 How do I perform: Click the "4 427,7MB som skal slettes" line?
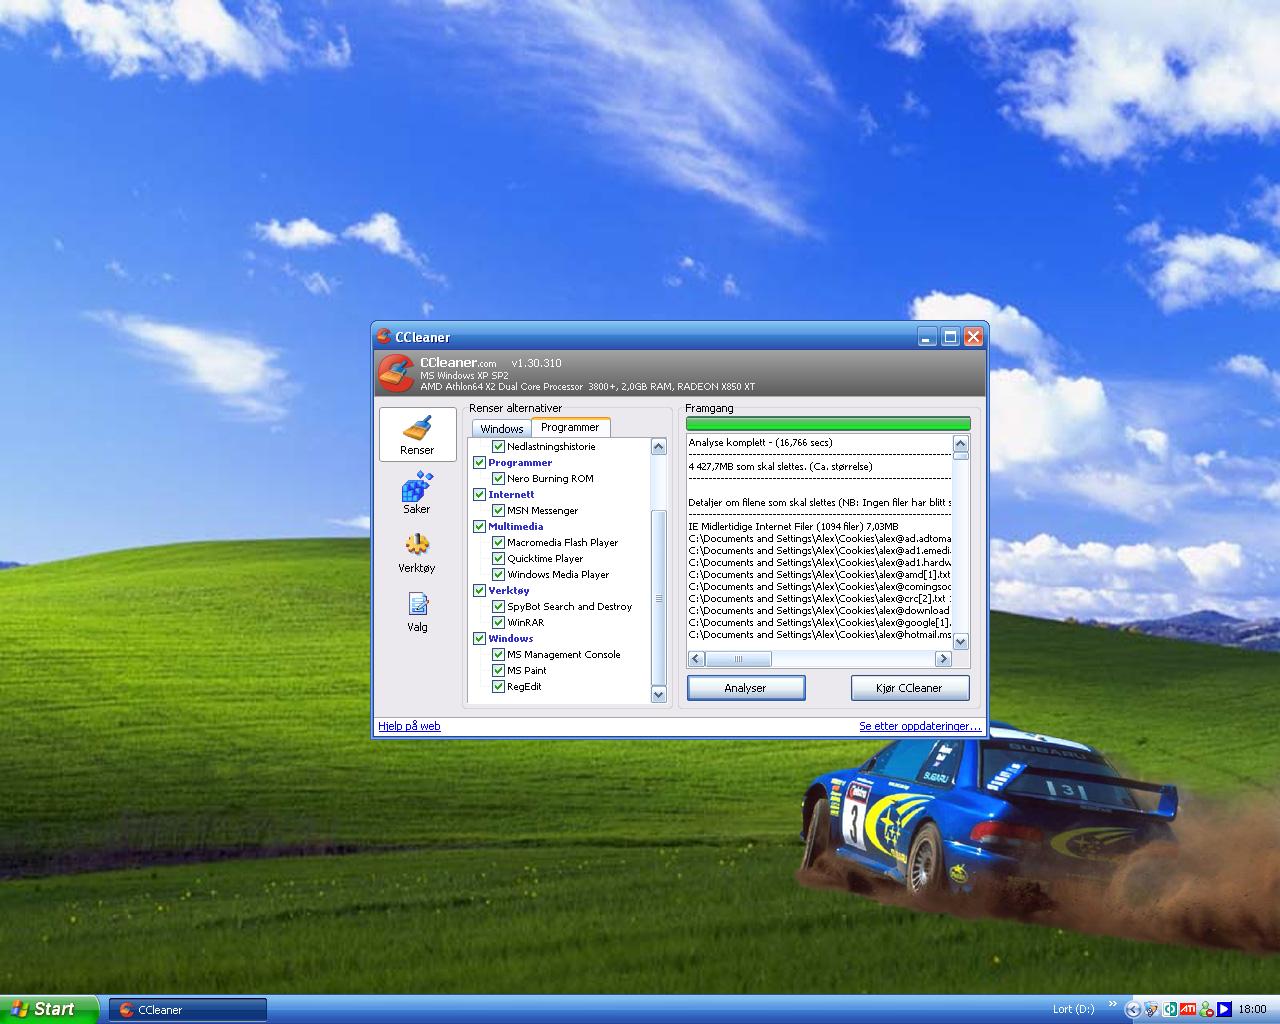pos(780,466)
